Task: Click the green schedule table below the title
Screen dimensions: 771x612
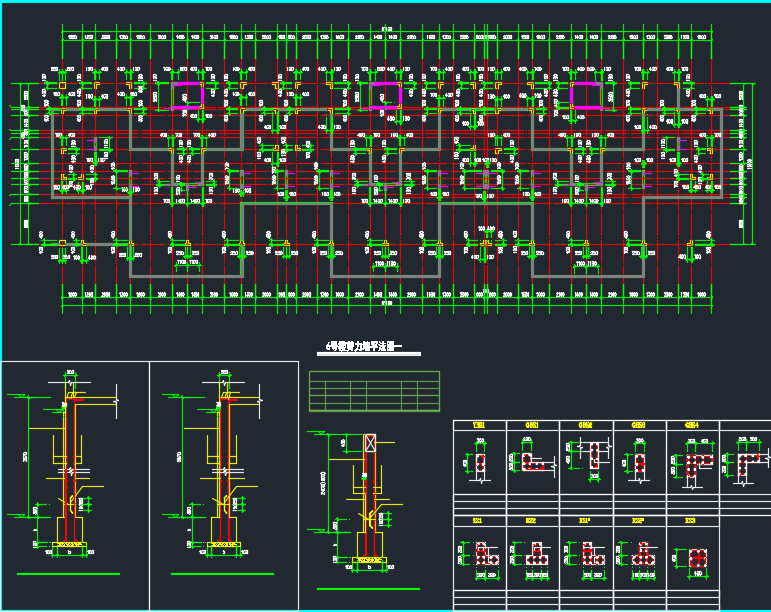Action: point(374,391)
